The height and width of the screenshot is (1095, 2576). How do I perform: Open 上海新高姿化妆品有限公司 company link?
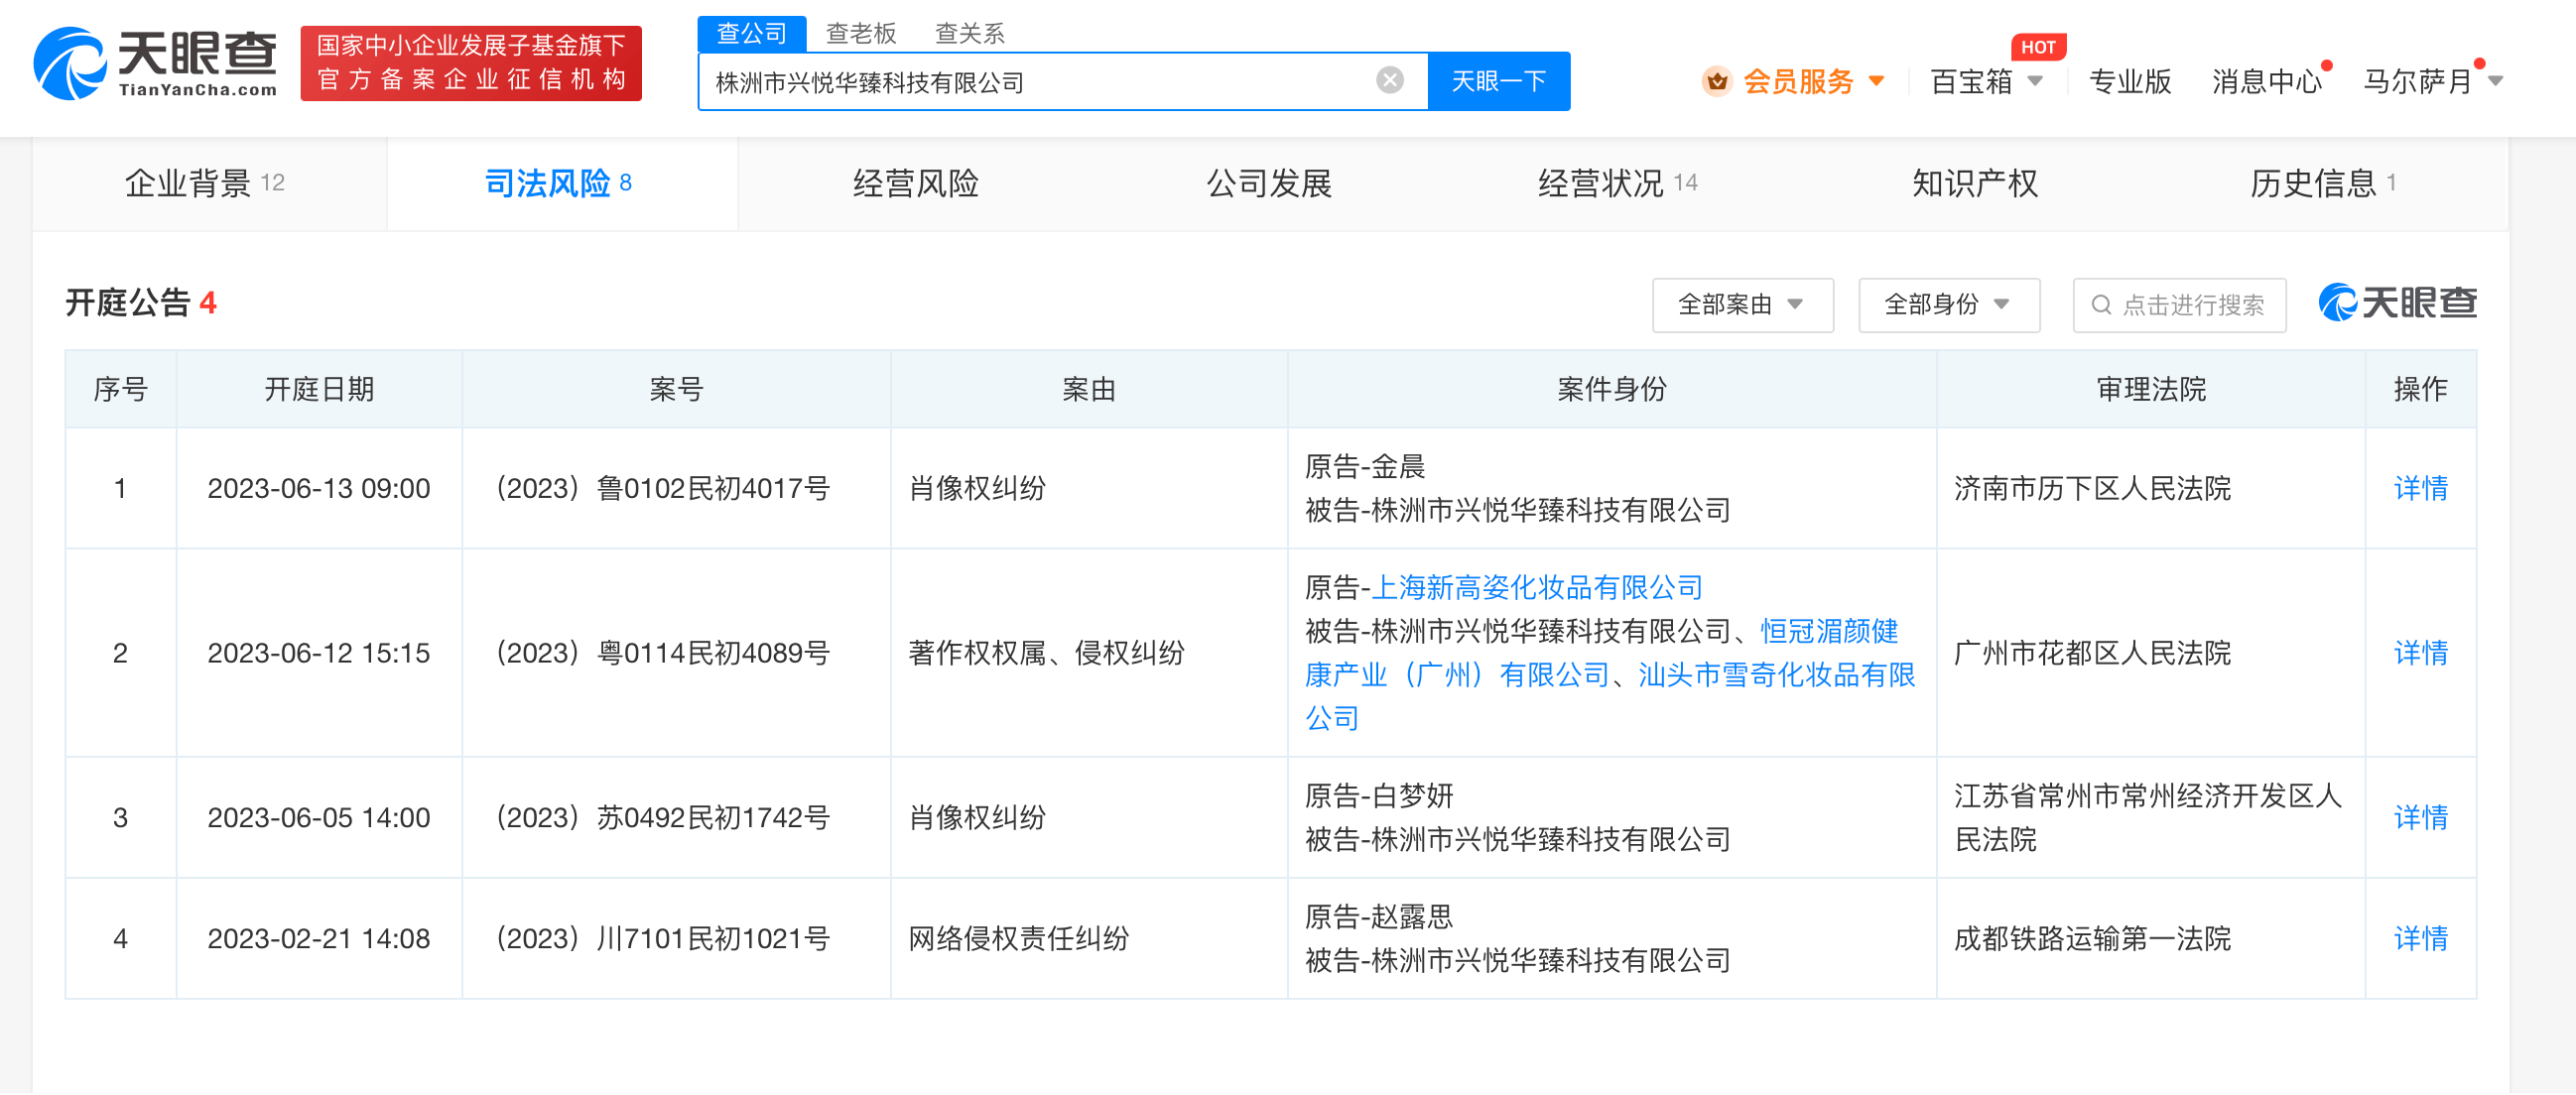coord(1536,588)
